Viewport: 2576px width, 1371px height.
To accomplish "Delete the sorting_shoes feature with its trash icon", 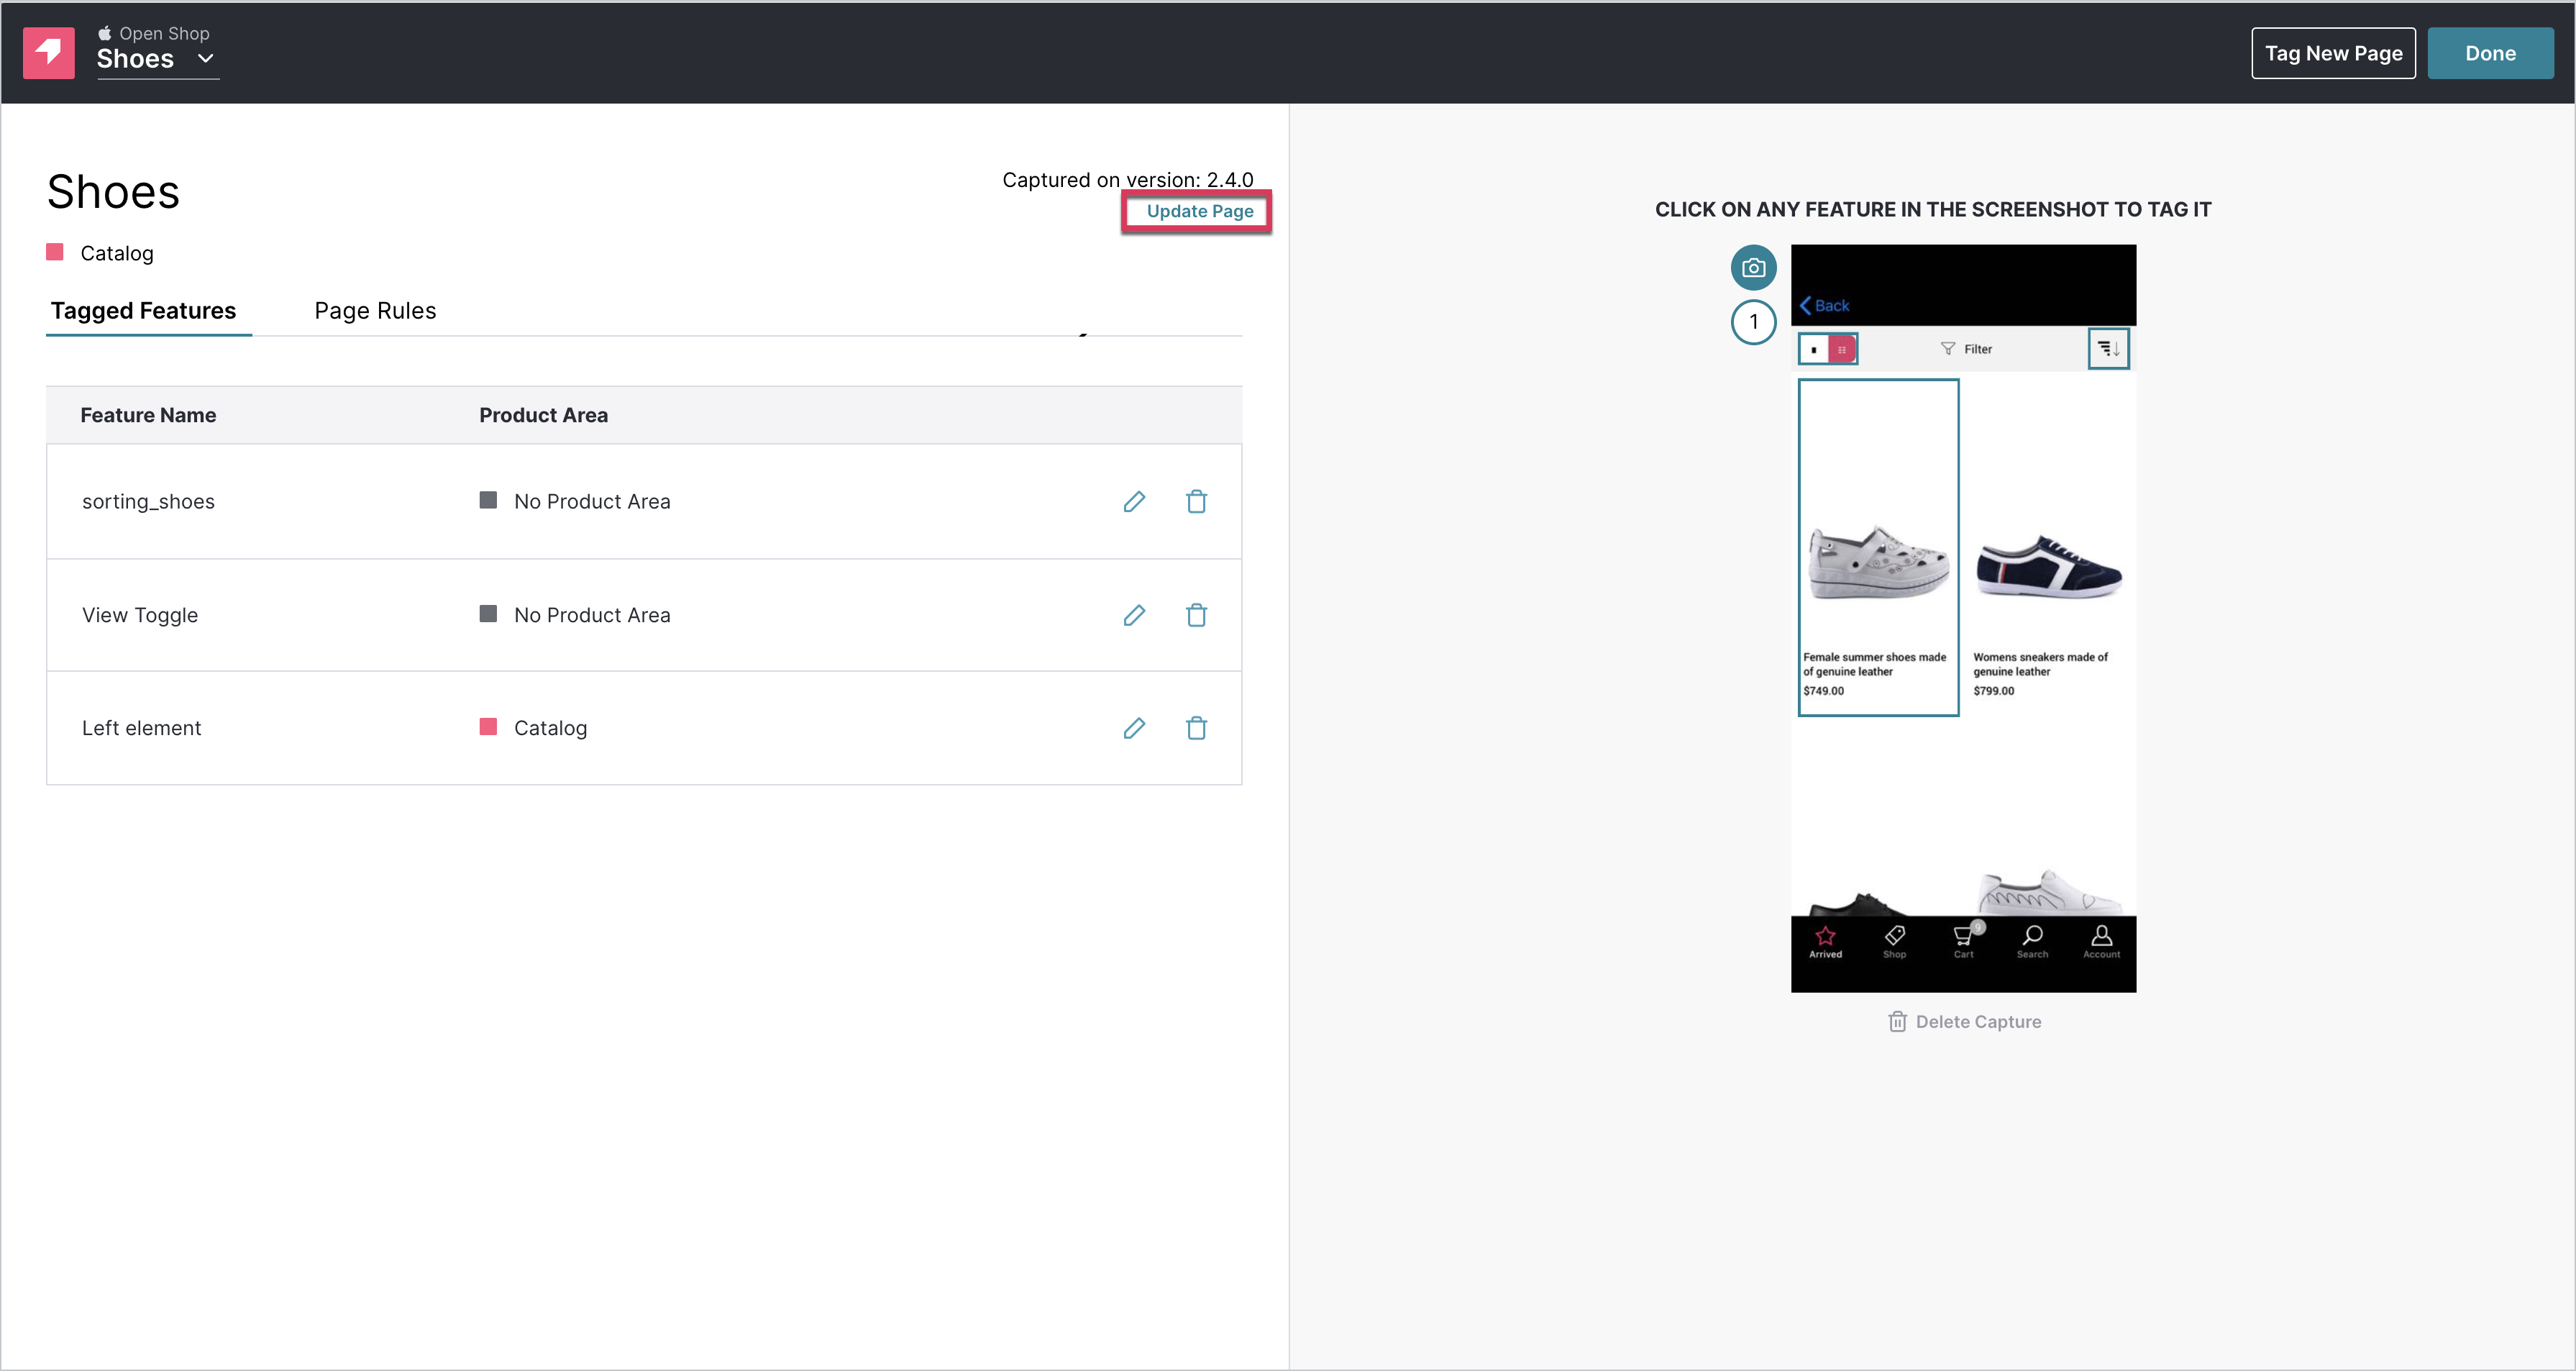I will point(1196,501).
